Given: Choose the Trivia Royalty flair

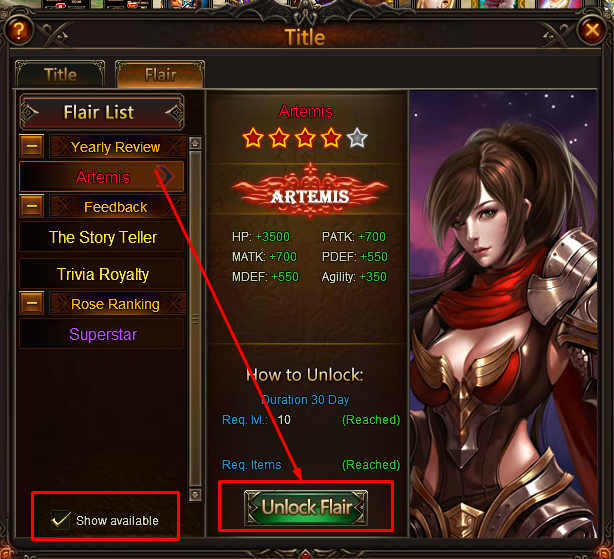Looking at the screenshot, I should tap(101, 274).
